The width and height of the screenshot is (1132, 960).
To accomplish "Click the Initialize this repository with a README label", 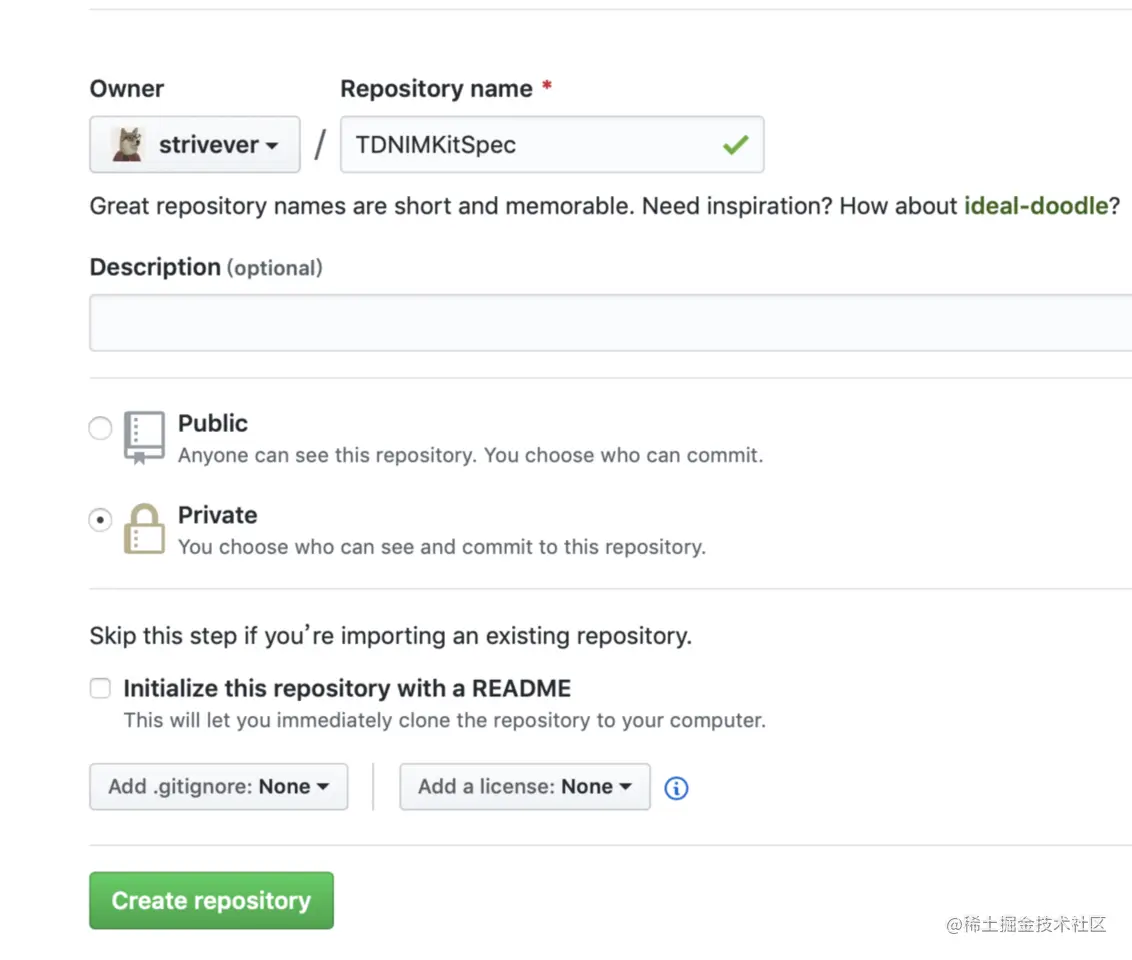I will [347, 689].
